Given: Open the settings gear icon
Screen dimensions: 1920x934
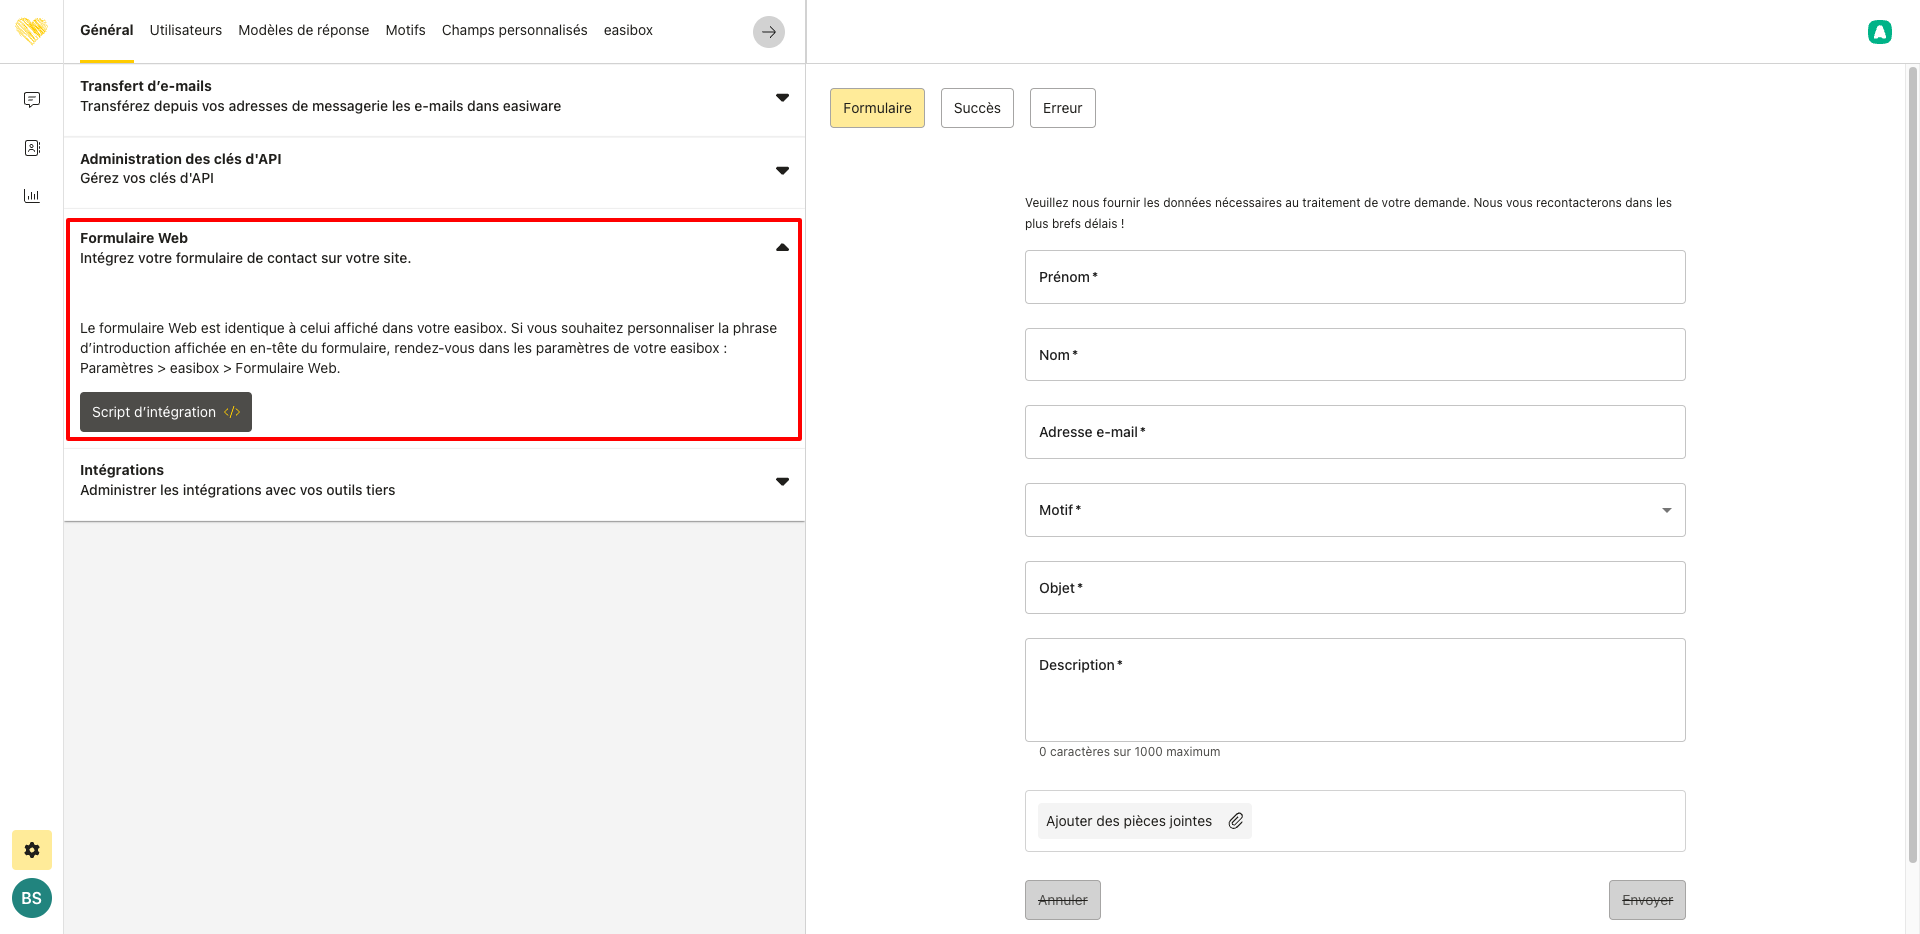Looking at the screenshot, I should (x=32, y=850).
